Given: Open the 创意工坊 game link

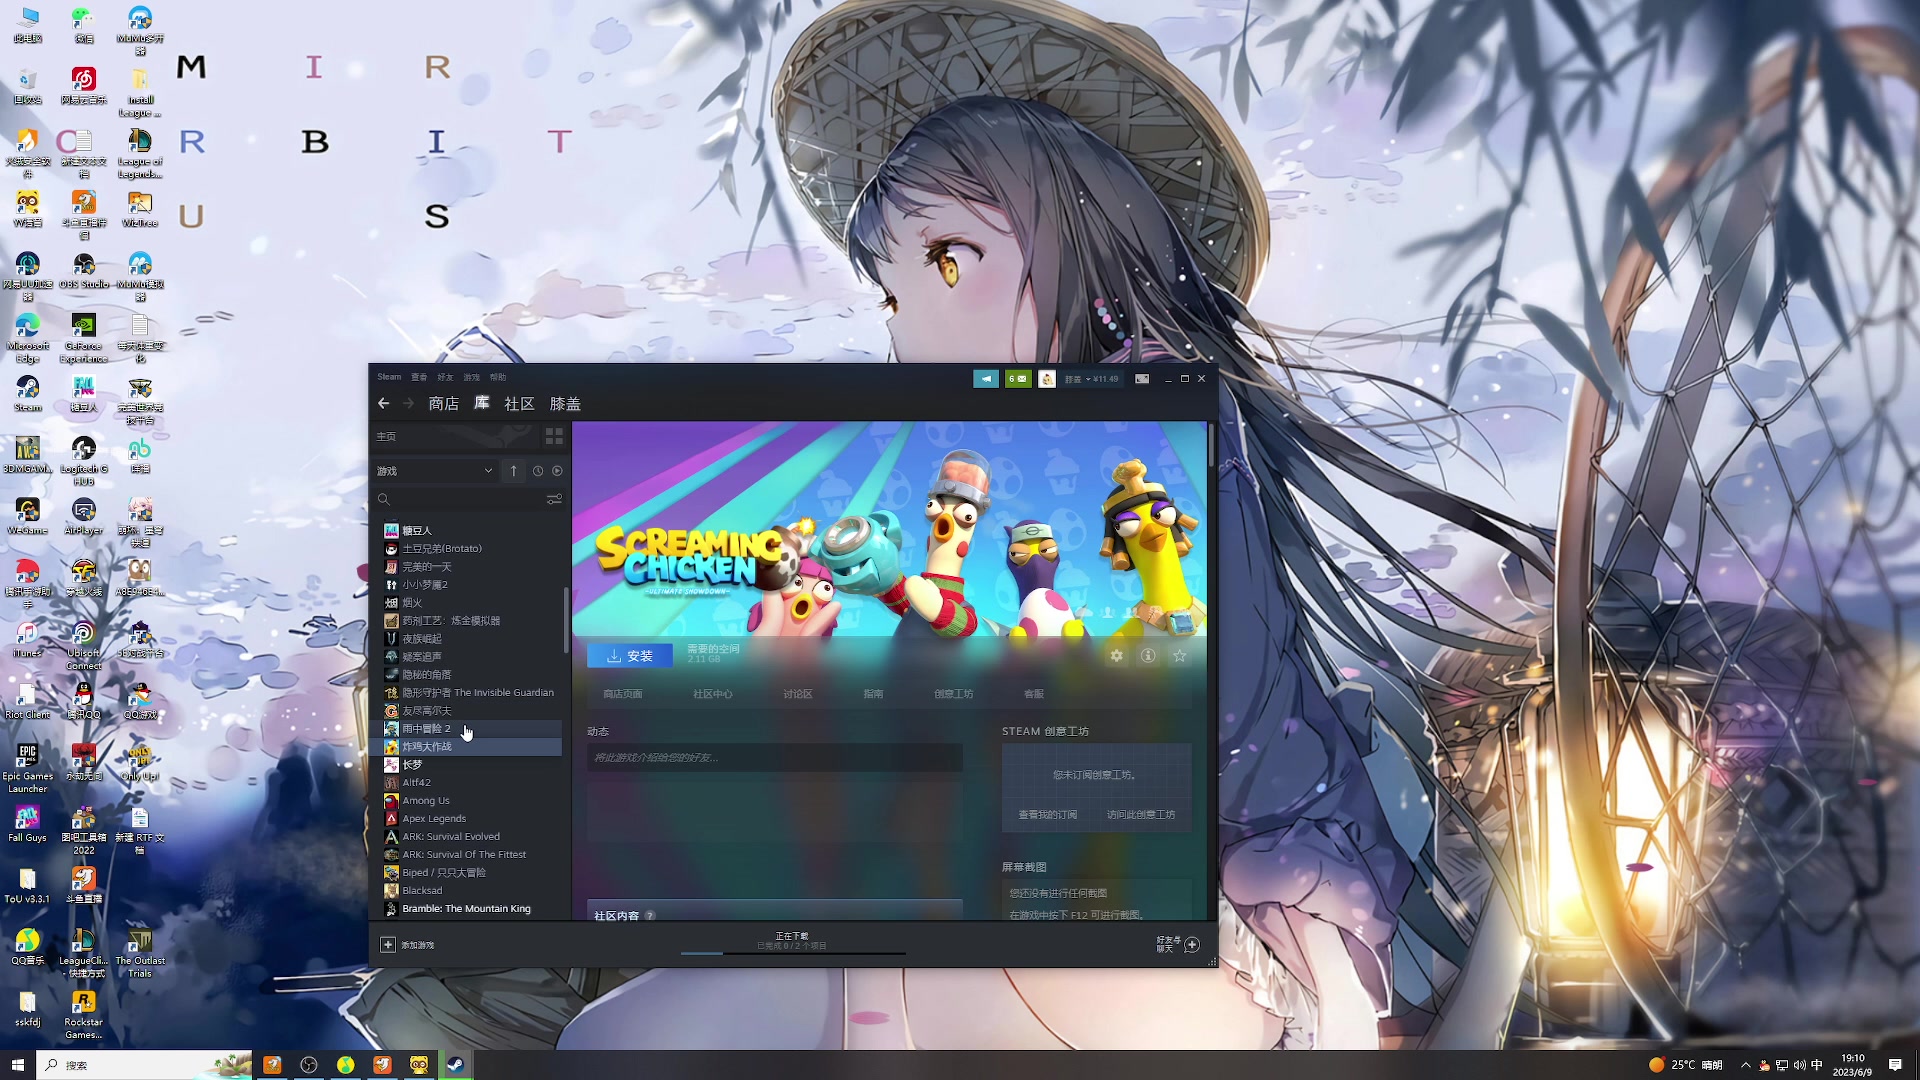Looking at the screenshot, I should coord(953,694).
